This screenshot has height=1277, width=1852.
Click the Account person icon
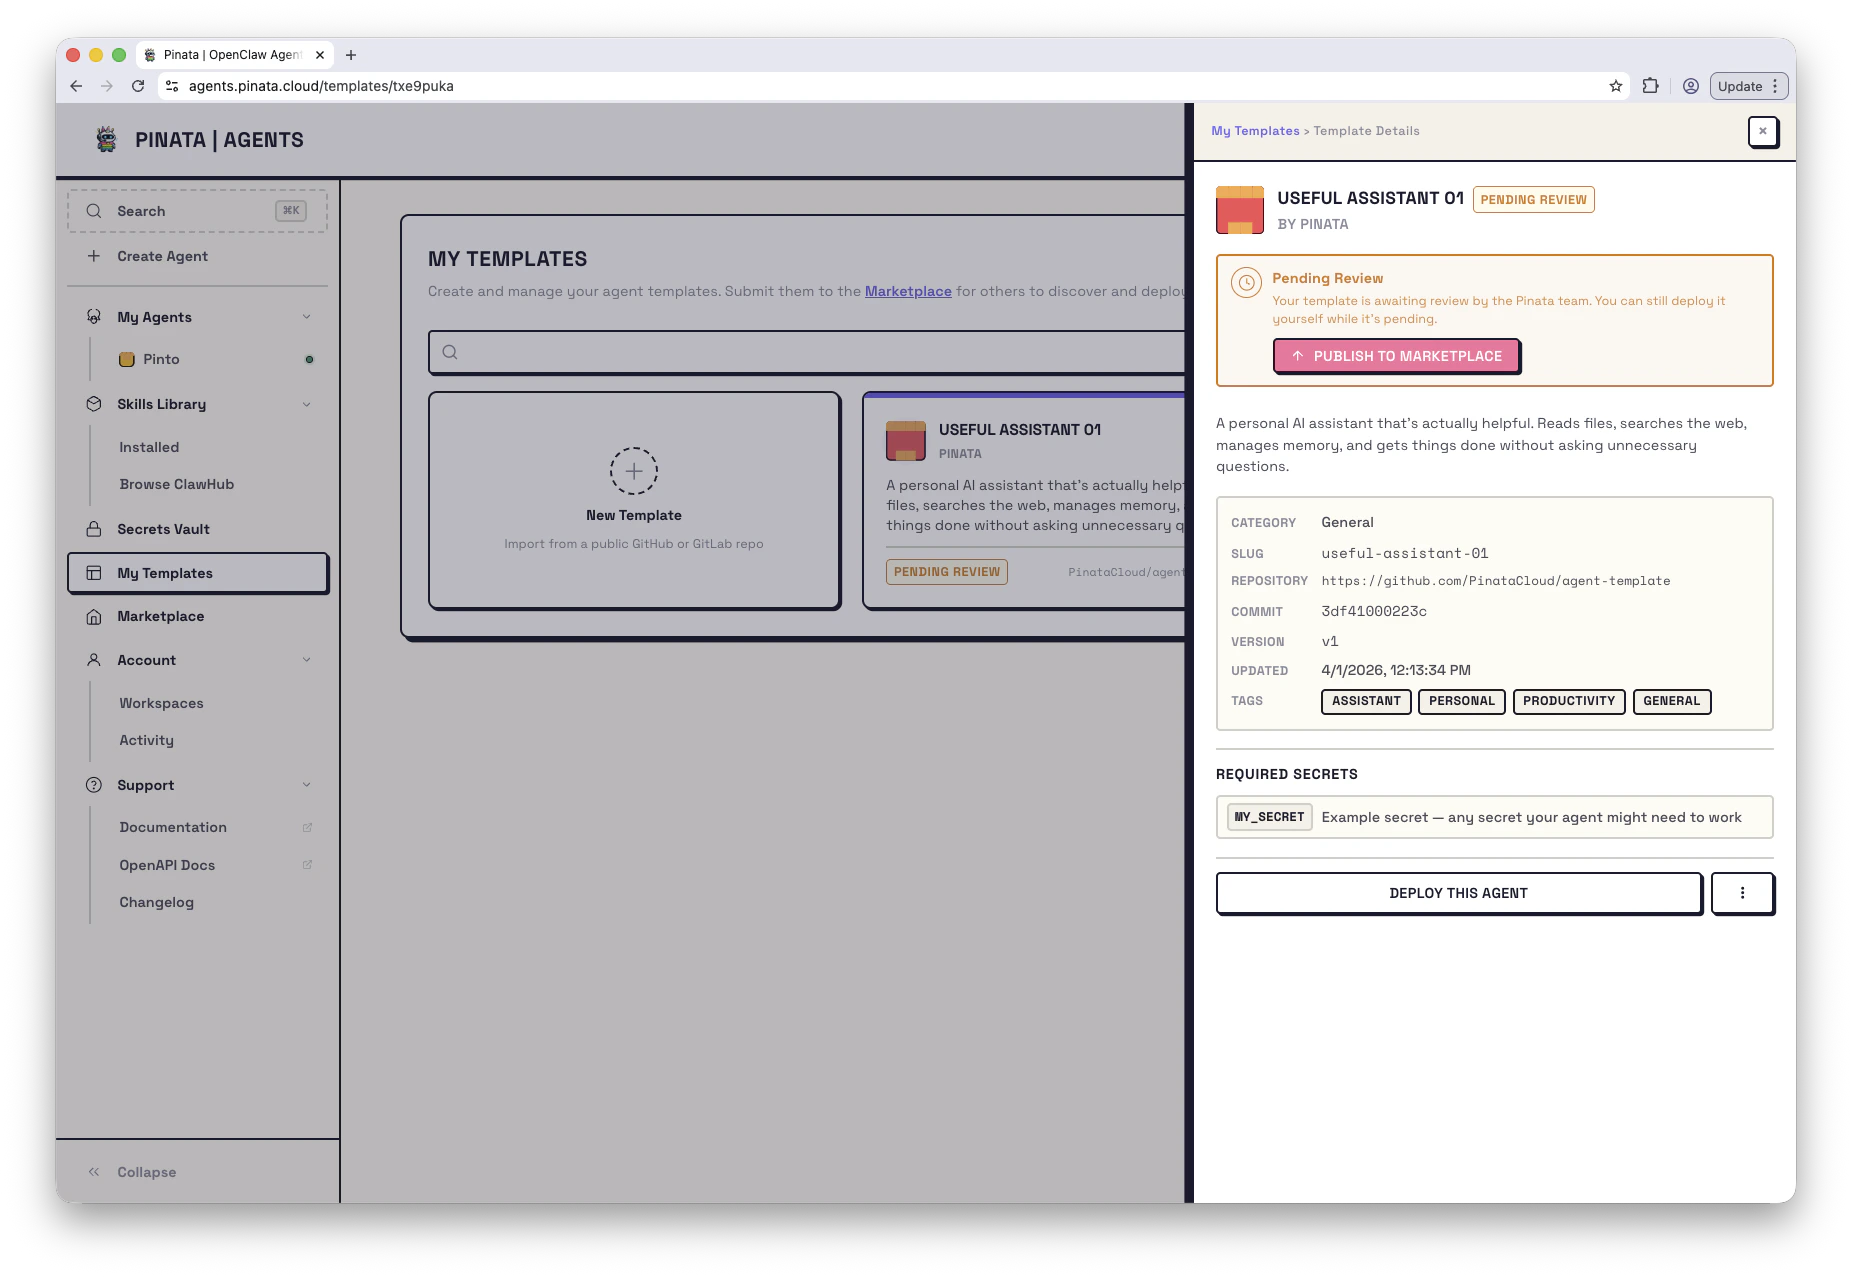click(94, 660)
